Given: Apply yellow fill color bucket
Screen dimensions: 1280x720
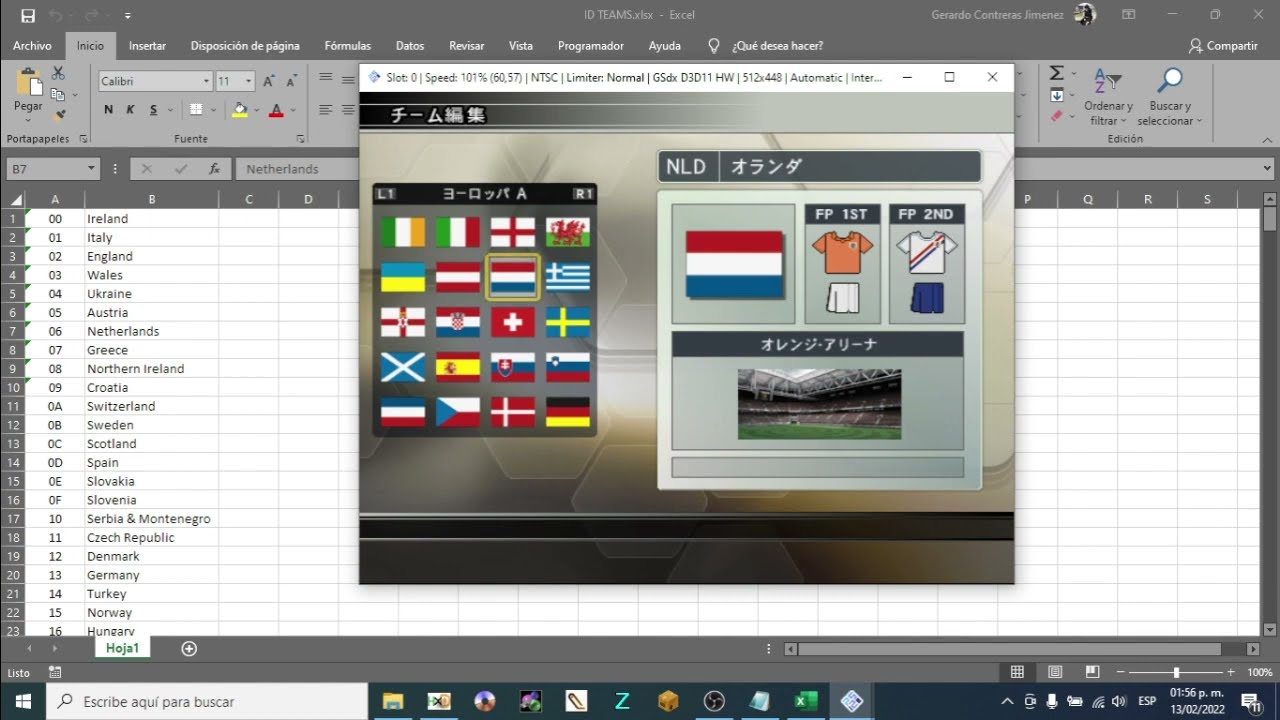Looking at the screenshot, I should pos(239,110).
